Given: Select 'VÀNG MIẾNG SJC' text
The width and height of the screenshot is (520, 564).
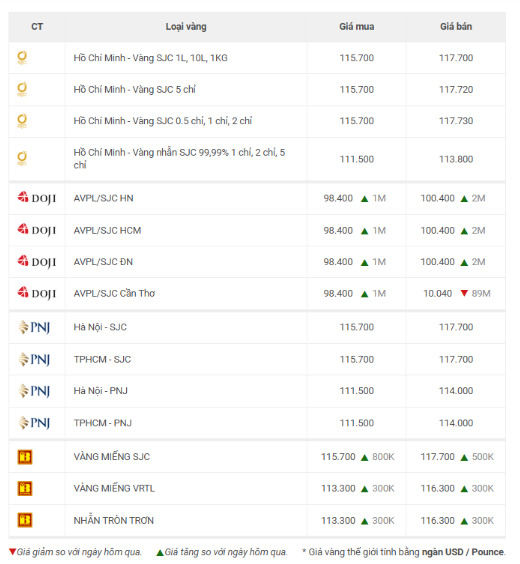Looking at the screenshot, I should click(x=112, y=456).
